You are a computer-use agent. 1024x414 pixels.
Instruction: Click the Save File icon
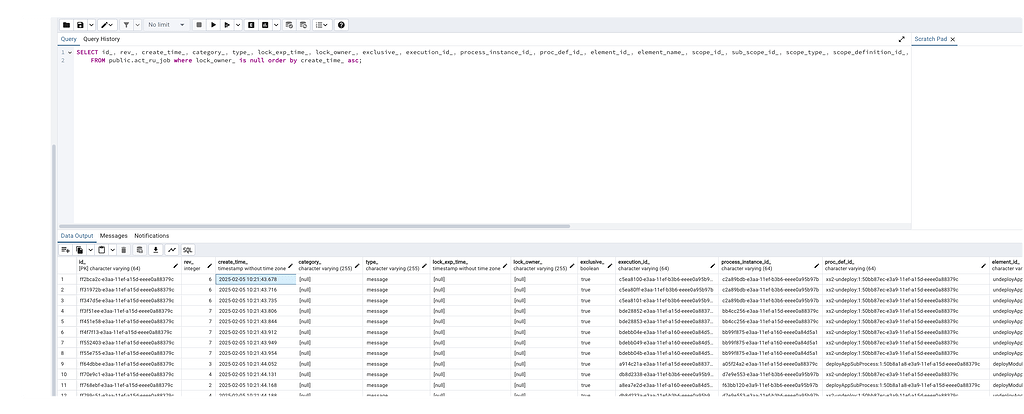[80, 24]
